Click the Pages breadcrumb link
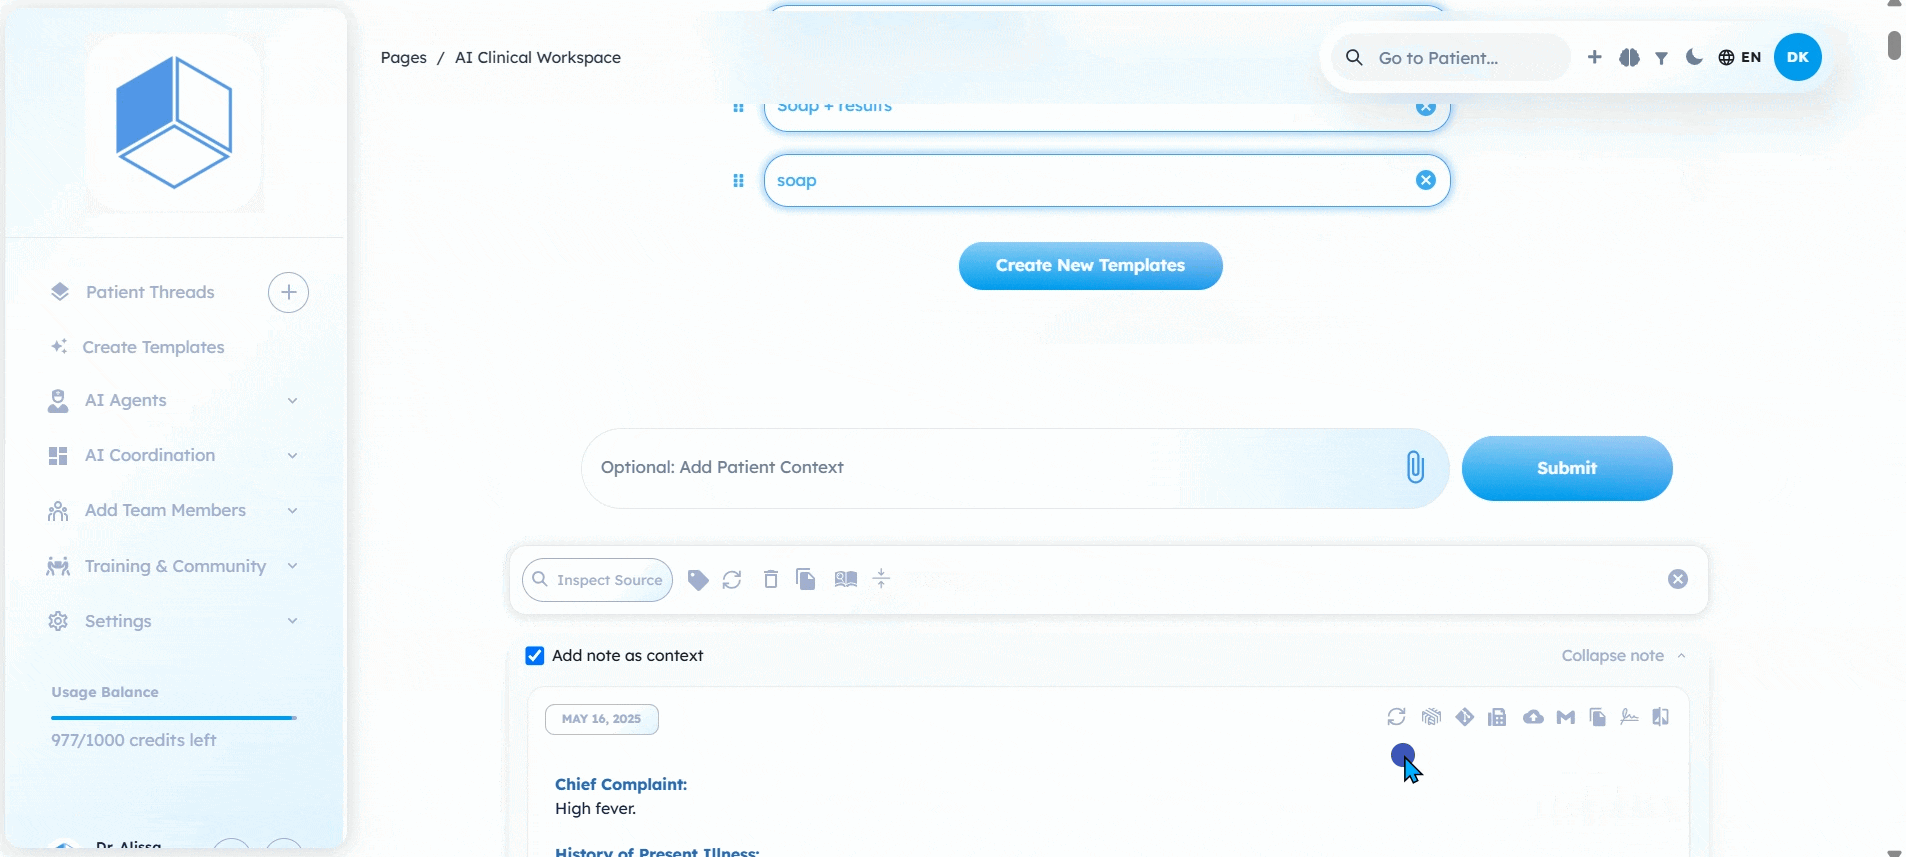 (403, 58)
